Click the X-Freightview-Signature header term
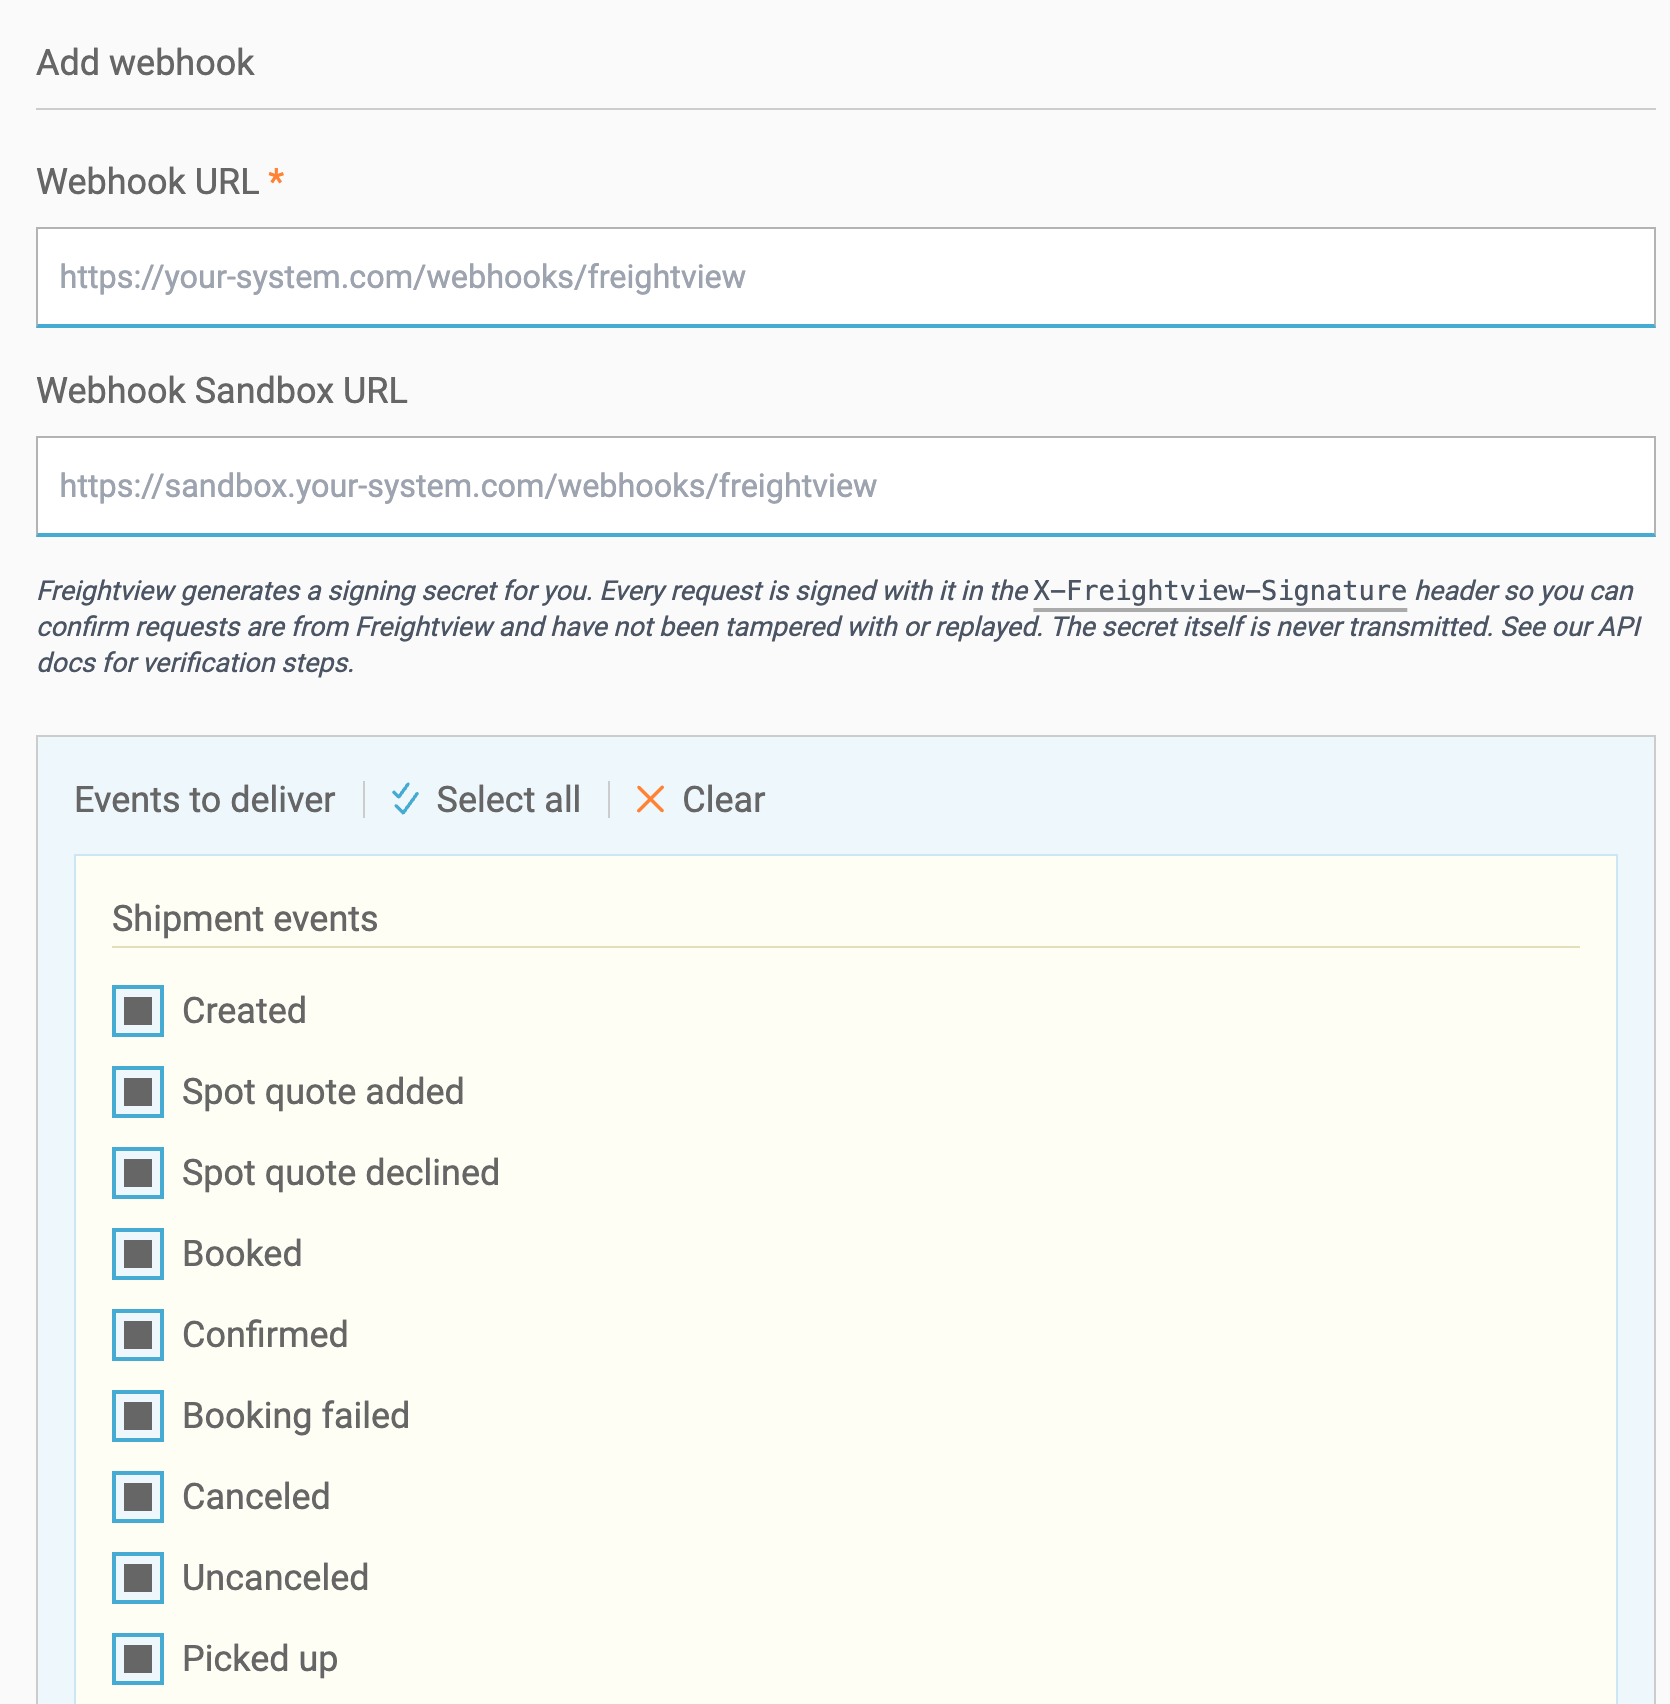The width and height of the screenshot is (1670, 1704). point(1220,591)
